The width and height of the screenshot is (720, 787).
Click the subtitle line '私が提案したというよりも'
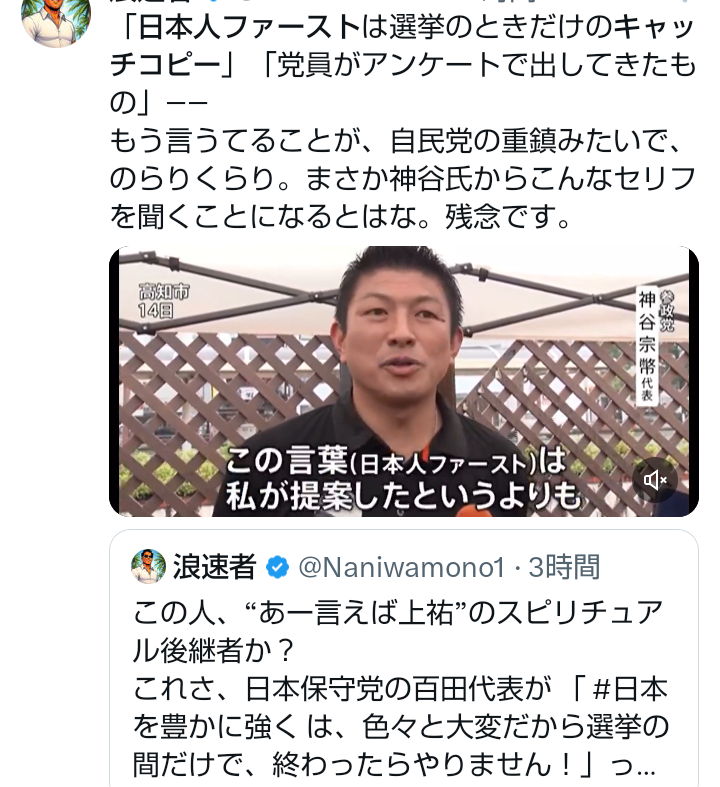(x=403, y=496)
